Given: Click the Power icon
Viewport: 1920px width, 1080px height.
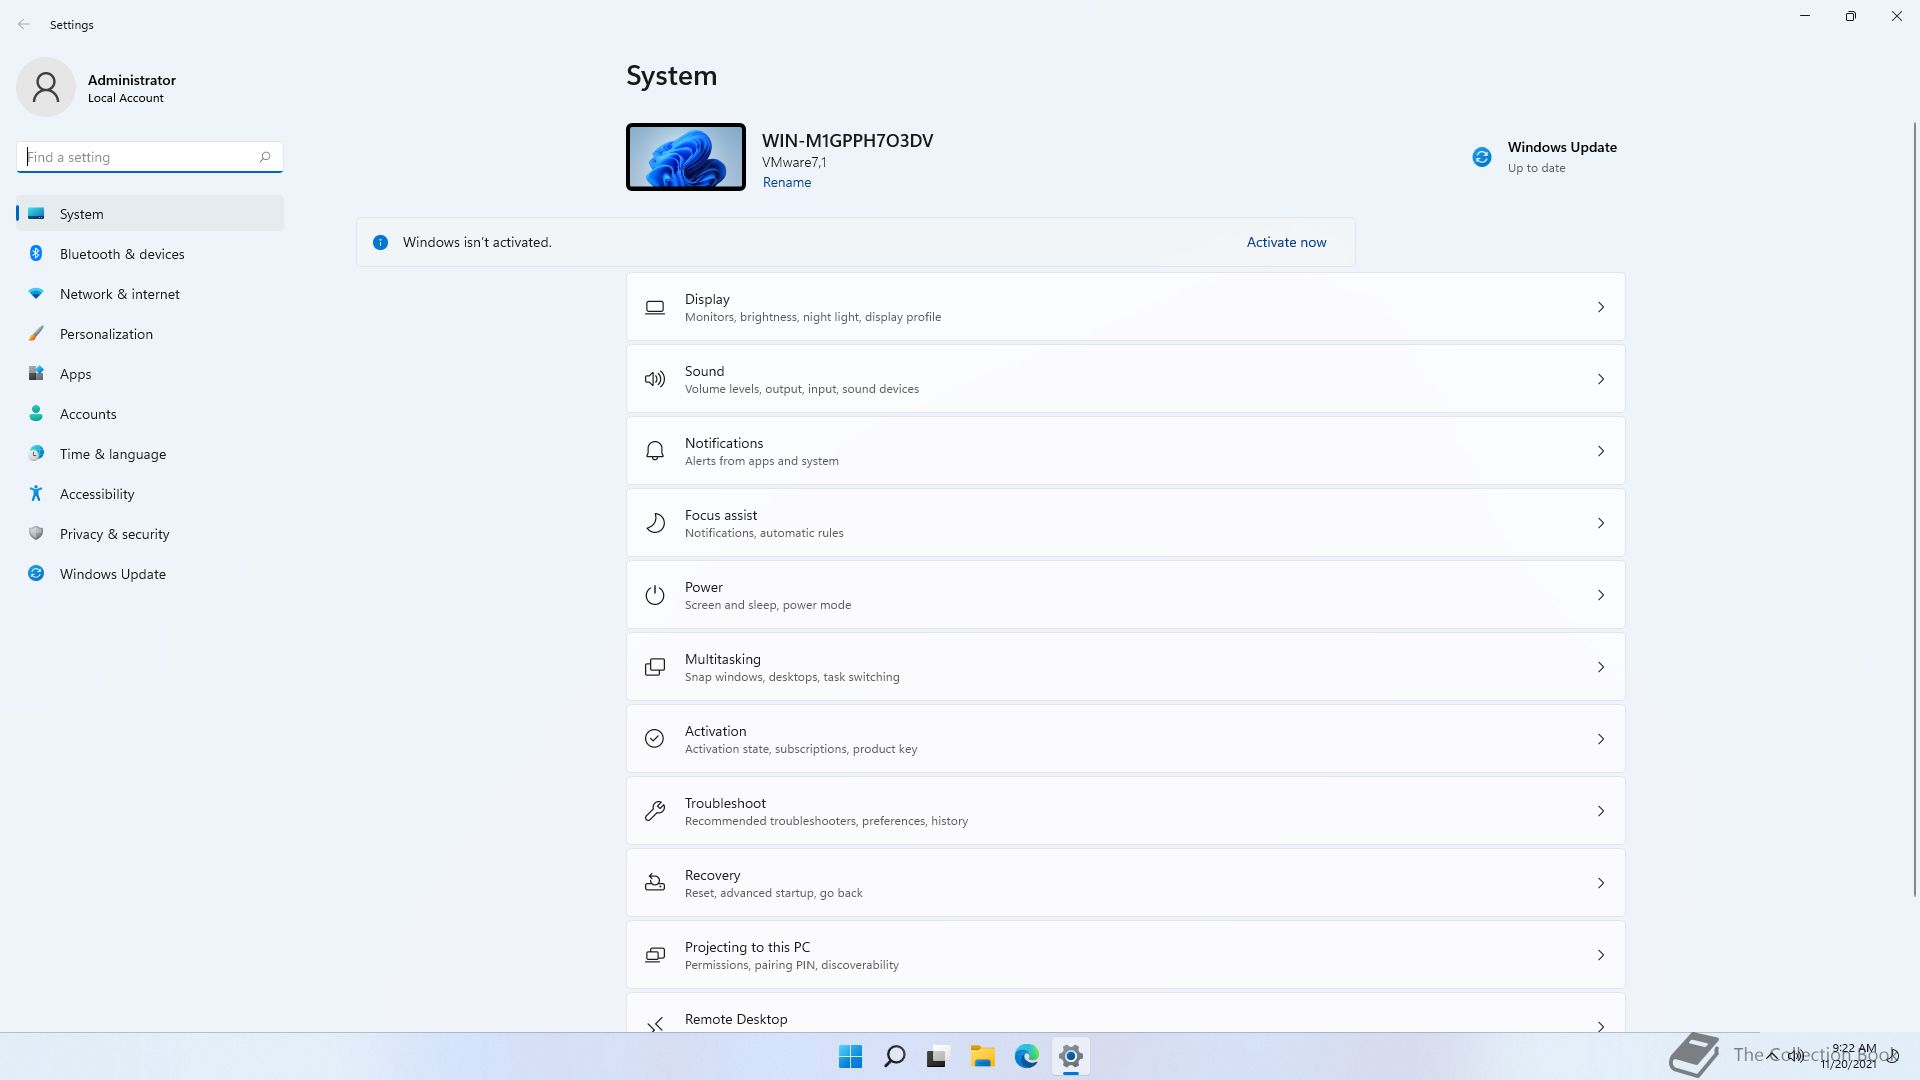Looking at the screenshot, I should pyautogui.click(x=655, y=595).
